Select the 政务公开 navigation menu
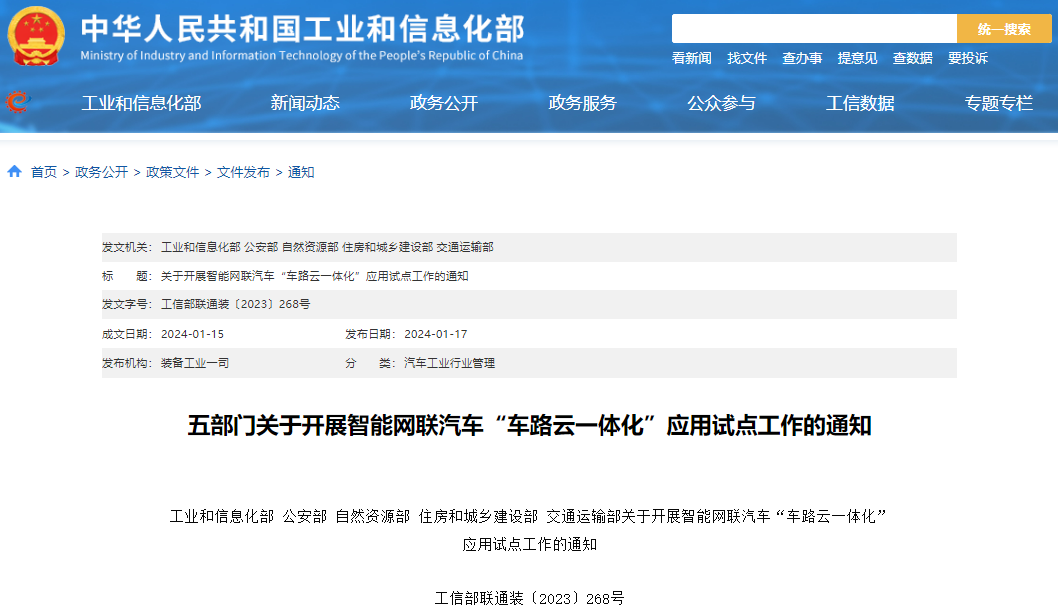 point(443,104)
